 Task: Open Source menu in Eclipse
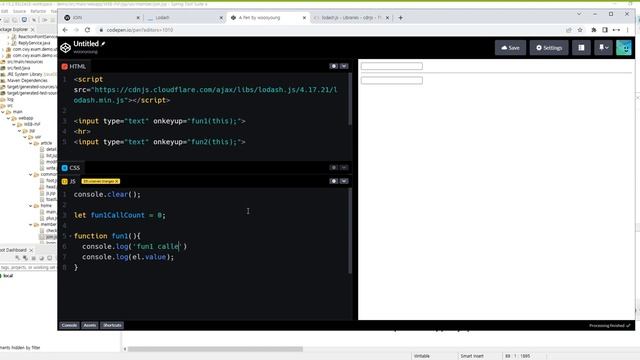coord(19,11)
